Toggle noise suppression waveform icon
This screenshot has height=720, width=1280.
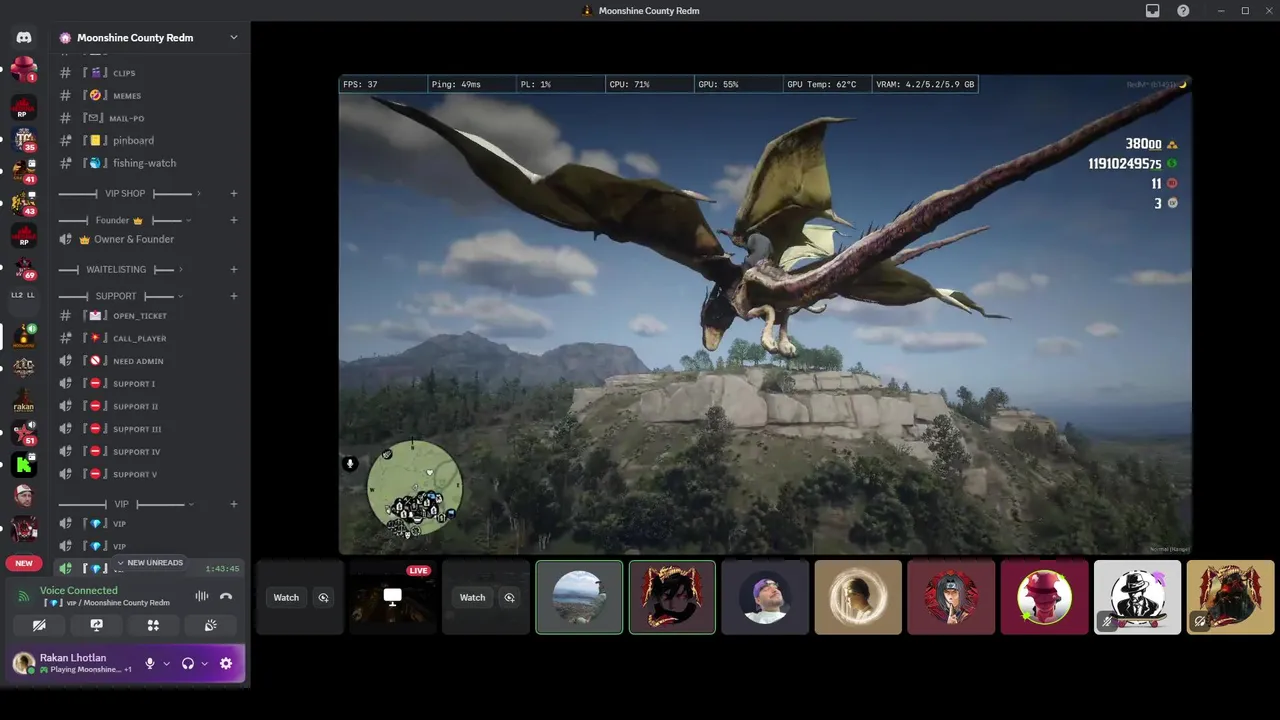(202, 596)
